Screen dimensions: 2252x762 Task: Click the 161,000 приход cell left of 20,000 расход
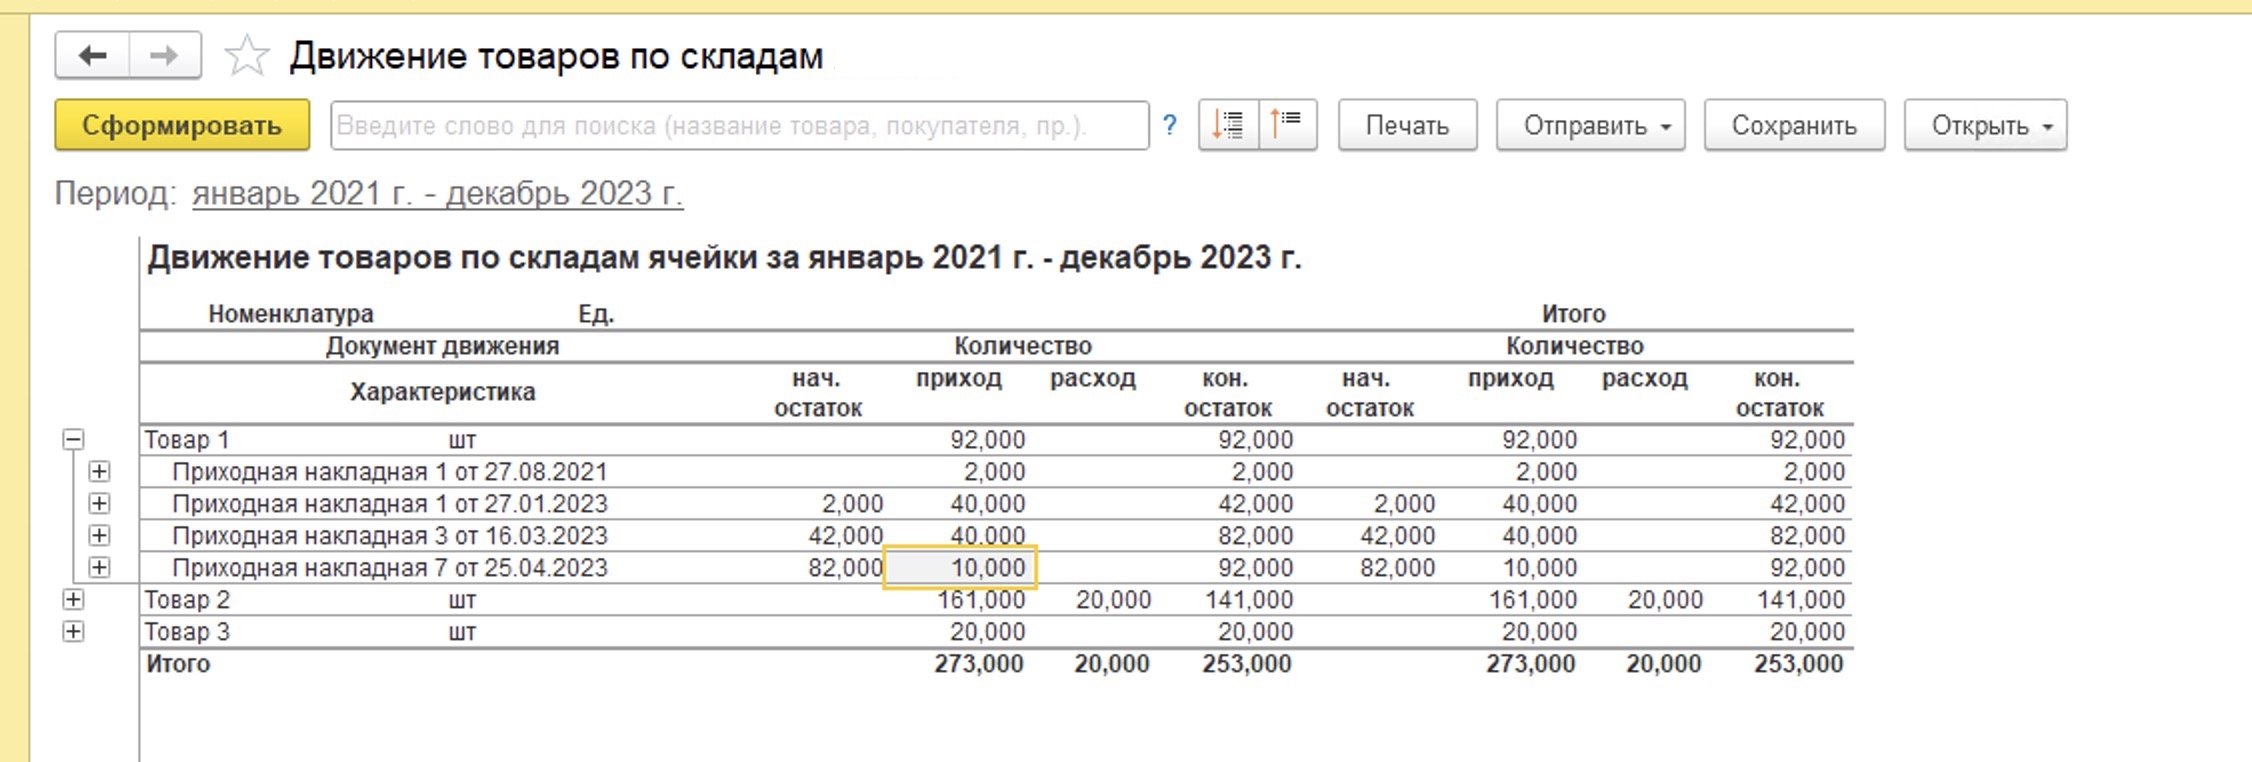coord(981,600)
